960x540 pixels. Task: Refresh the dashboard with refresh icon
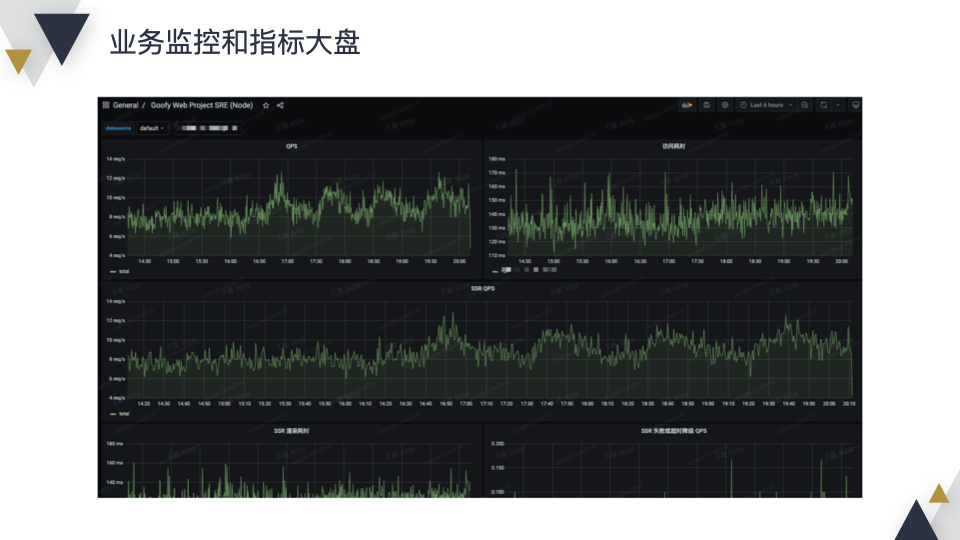tap(823, 105)
